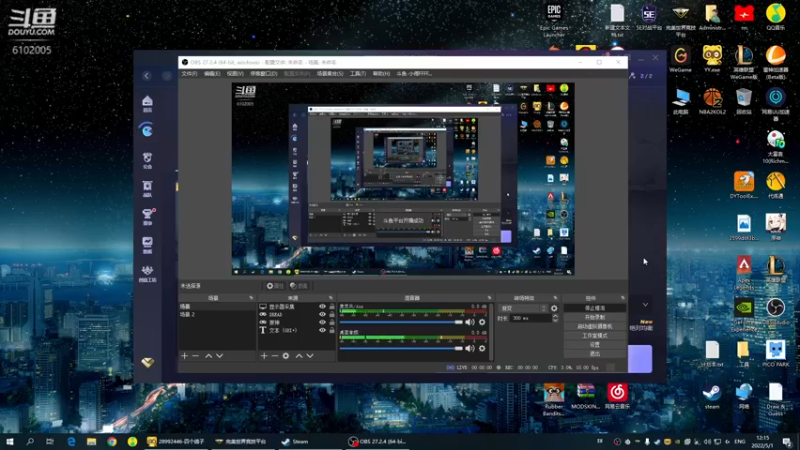Move the source up in sources list

(x=299, y=356)
